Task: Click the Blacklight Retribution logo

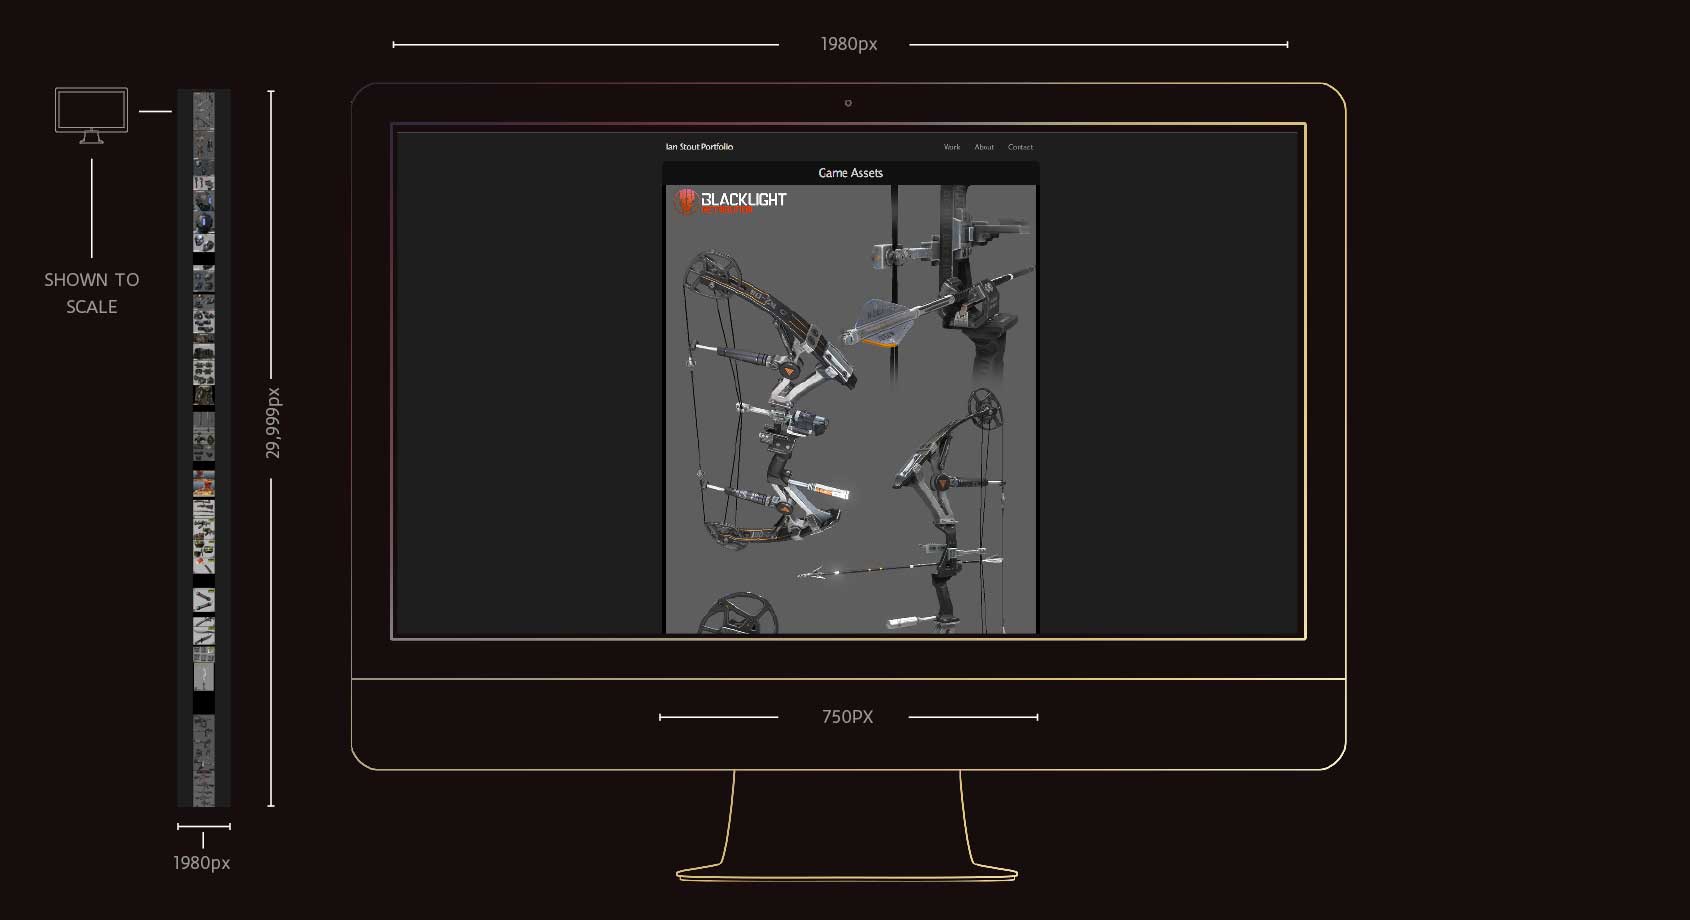Action: [731, 201]
